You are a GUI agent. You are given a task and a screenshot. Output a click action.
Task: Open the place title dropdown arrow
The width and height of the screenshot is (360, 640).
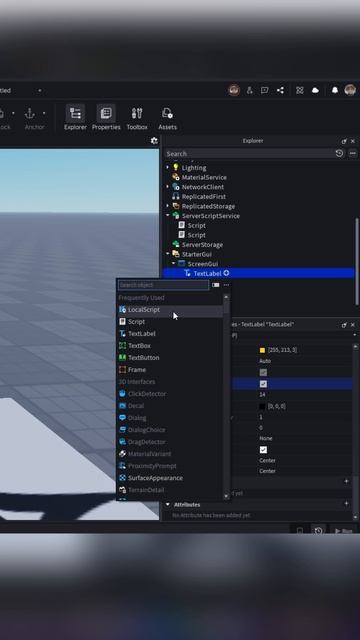click(40, 90)
